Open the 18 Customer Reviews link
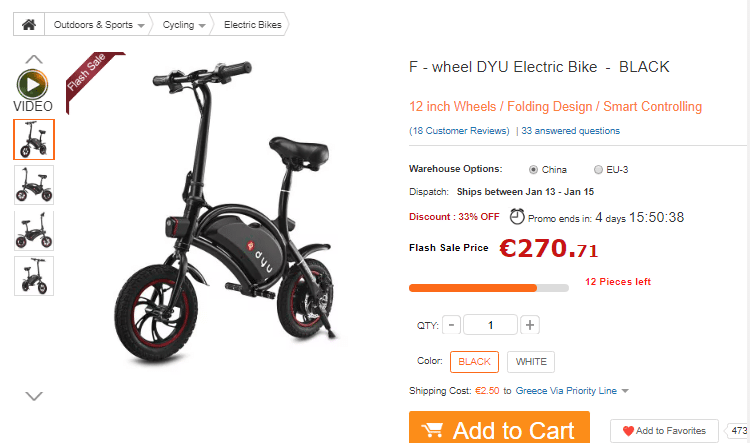Screen dimensions: 750x443 (459, 131)
